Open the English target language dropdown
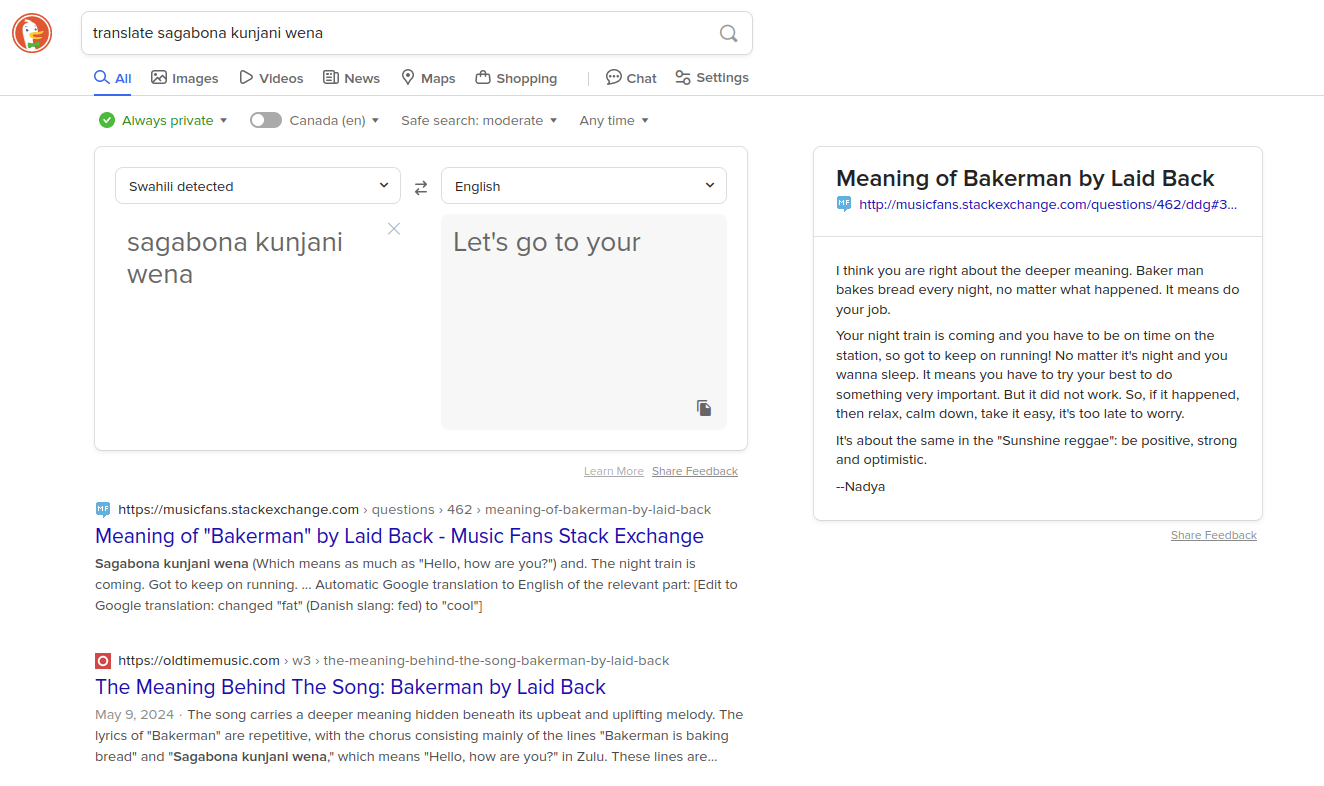Screen dimensions: 1324x786 tap(584, 186)
